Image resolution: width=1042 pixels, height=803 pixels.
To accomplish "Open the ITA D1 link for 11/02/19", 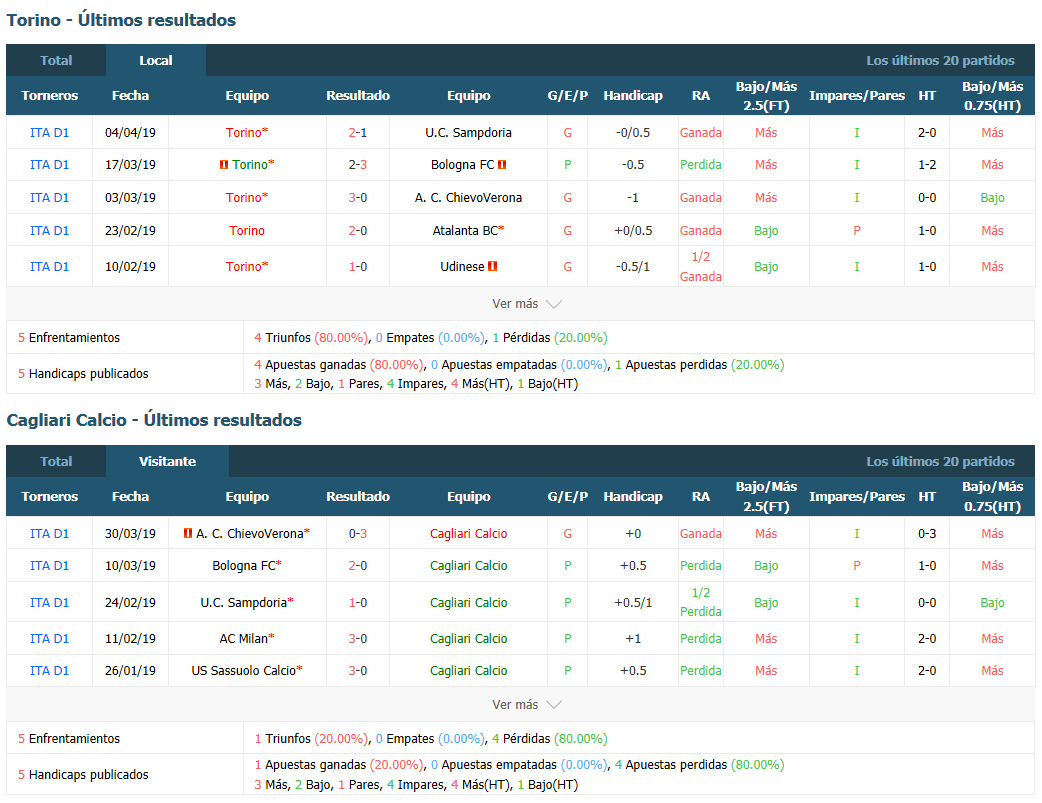I will 49,639.
